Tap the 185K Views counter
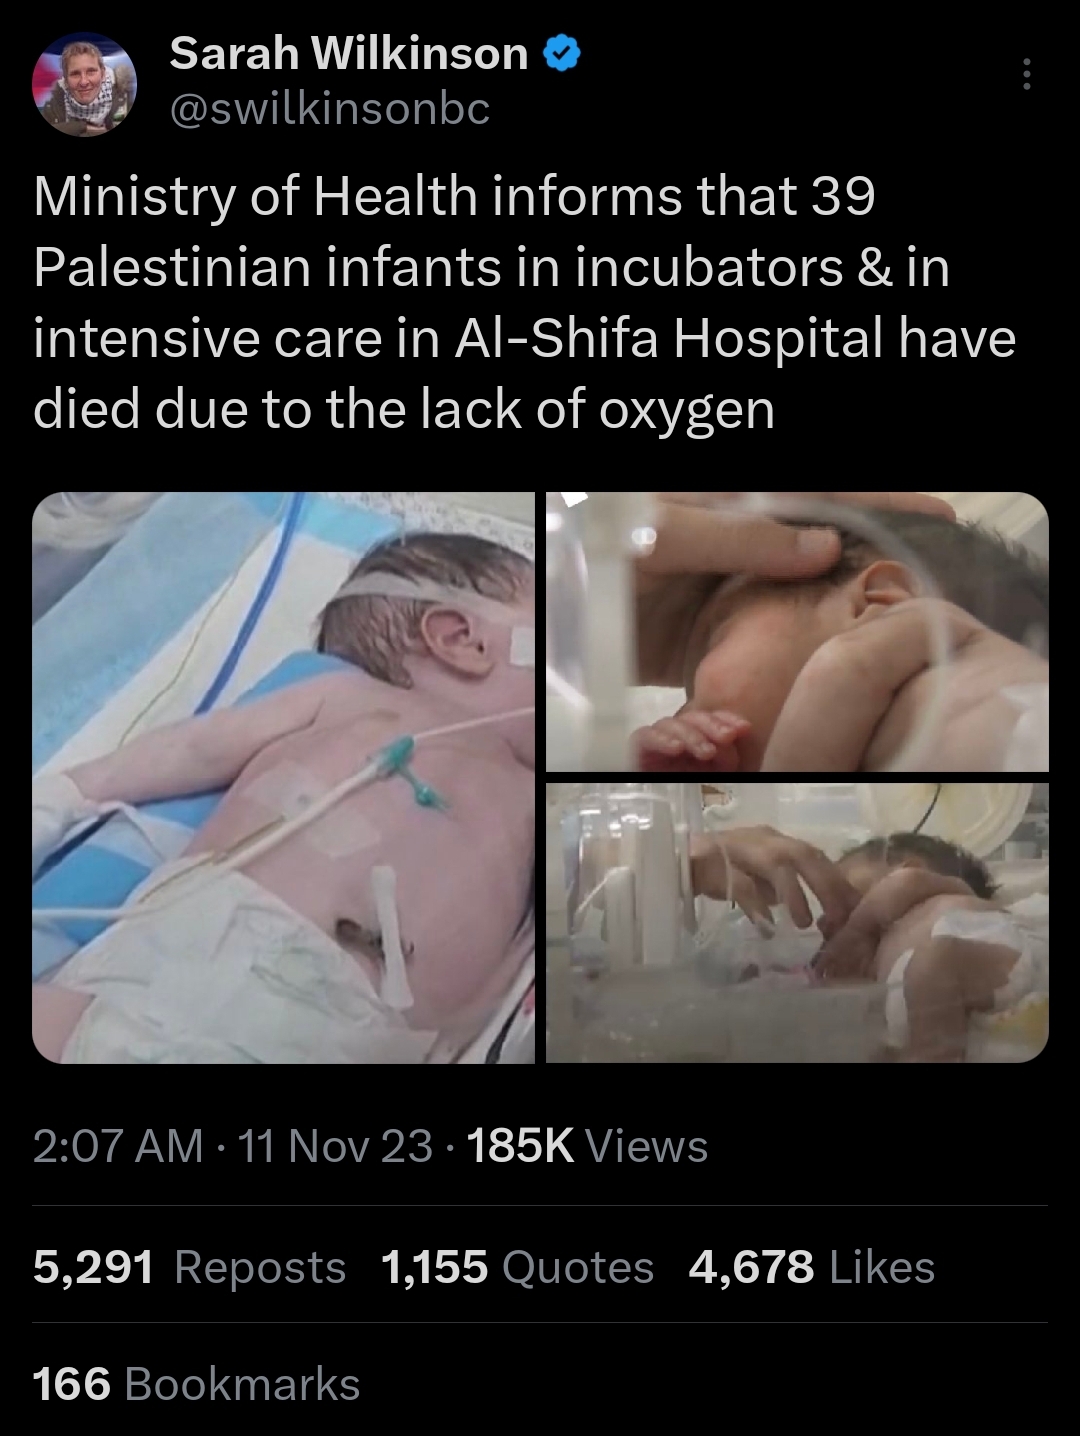 pyautogui.click(x=587, y=1146)
